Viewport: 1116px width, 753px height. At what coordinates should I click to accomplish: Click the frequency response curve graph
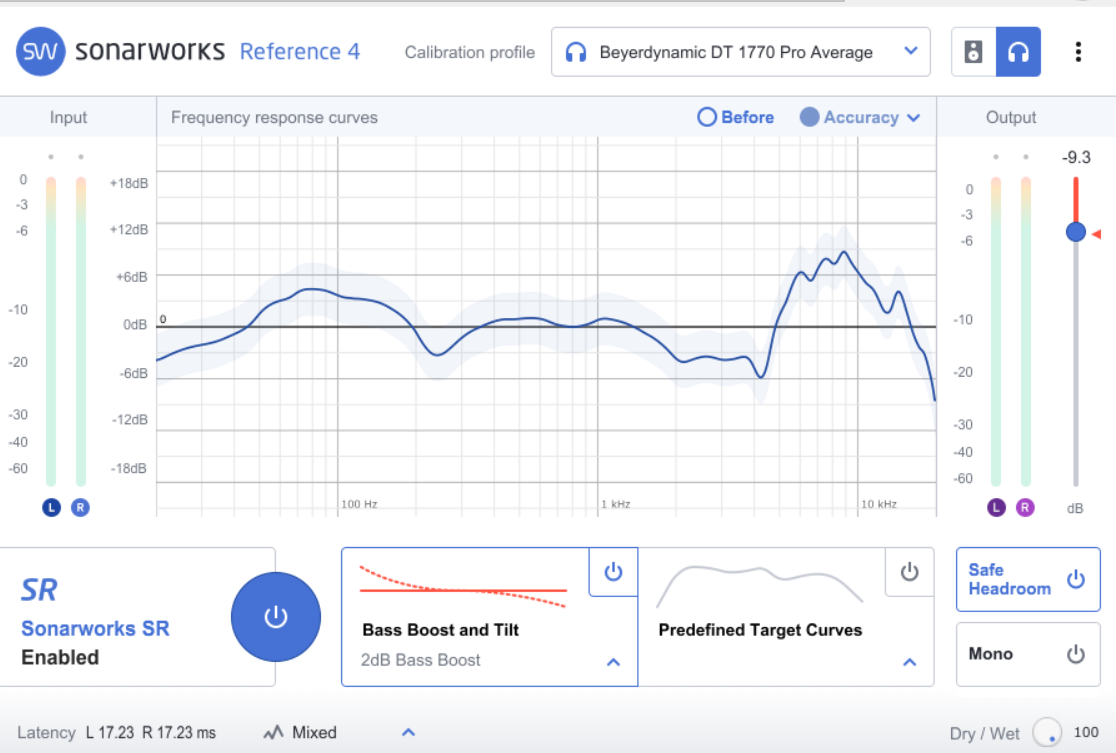coord(546,326)
